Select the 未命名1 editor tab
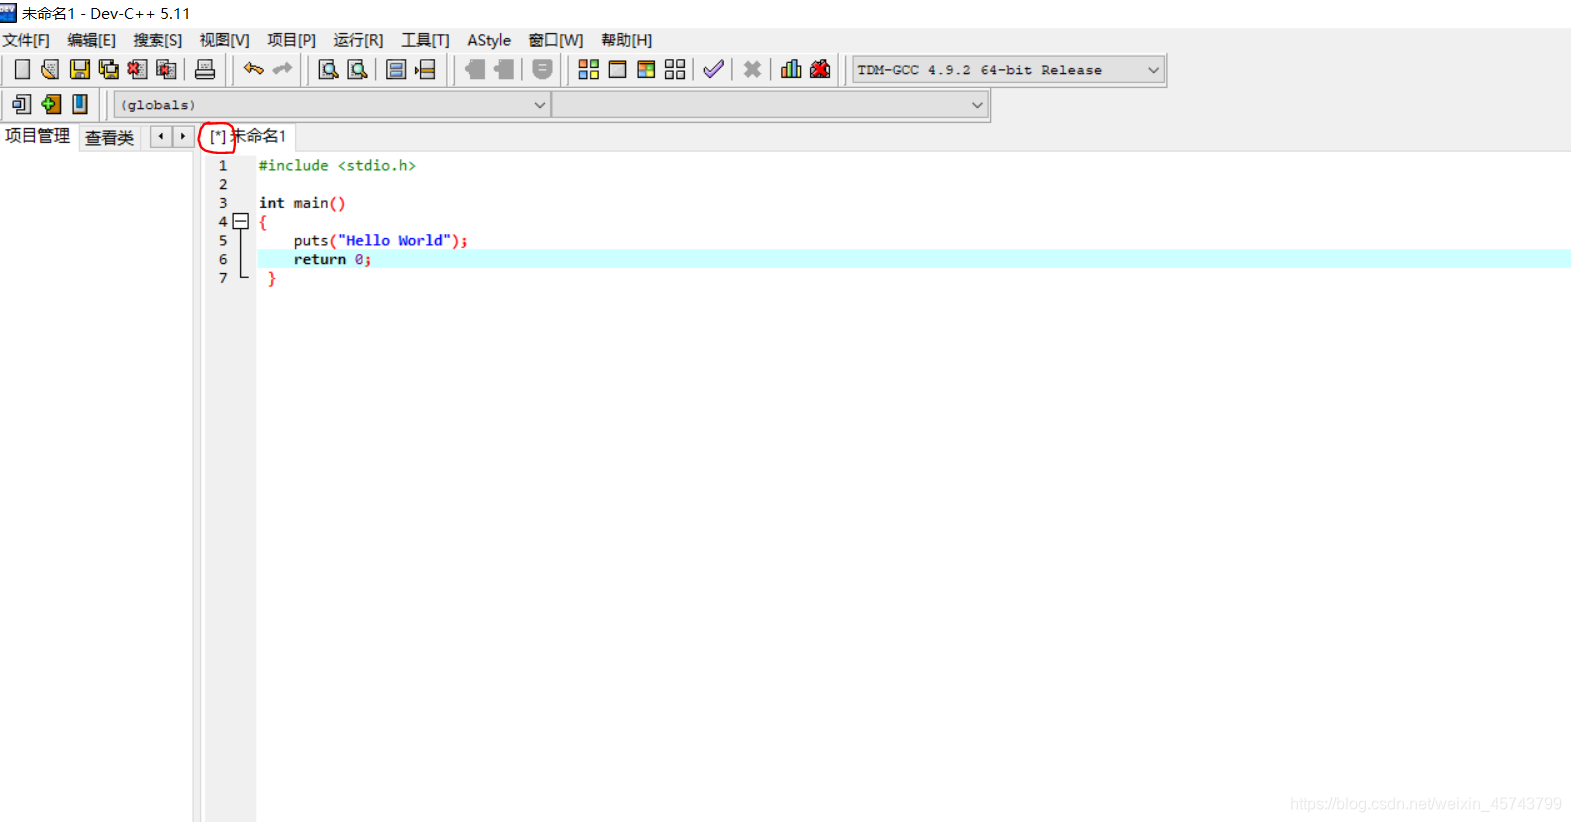This screenshot has height=822, width=1571. (248, 136)
